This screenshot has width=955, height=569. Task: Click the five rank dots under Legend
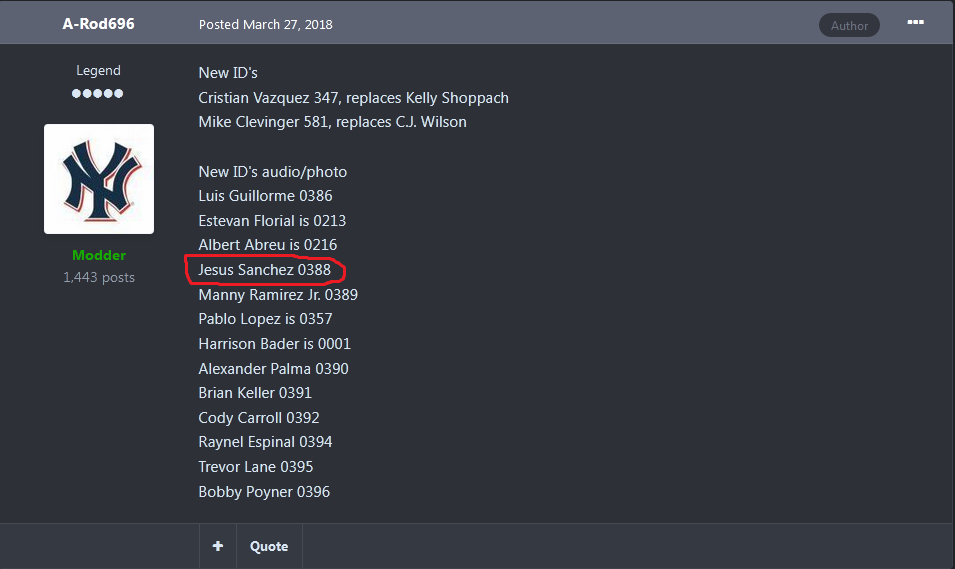97,93
